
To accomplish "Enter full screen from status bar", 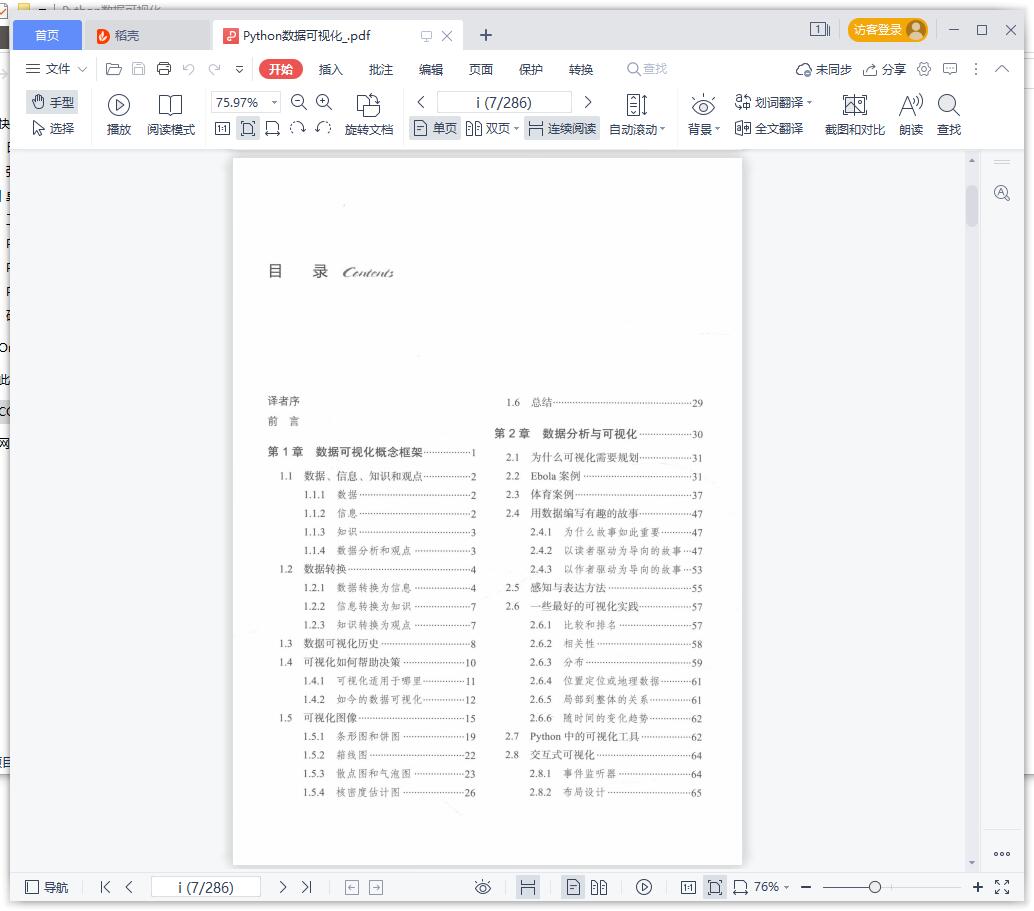I will (x=1002, y=887).
